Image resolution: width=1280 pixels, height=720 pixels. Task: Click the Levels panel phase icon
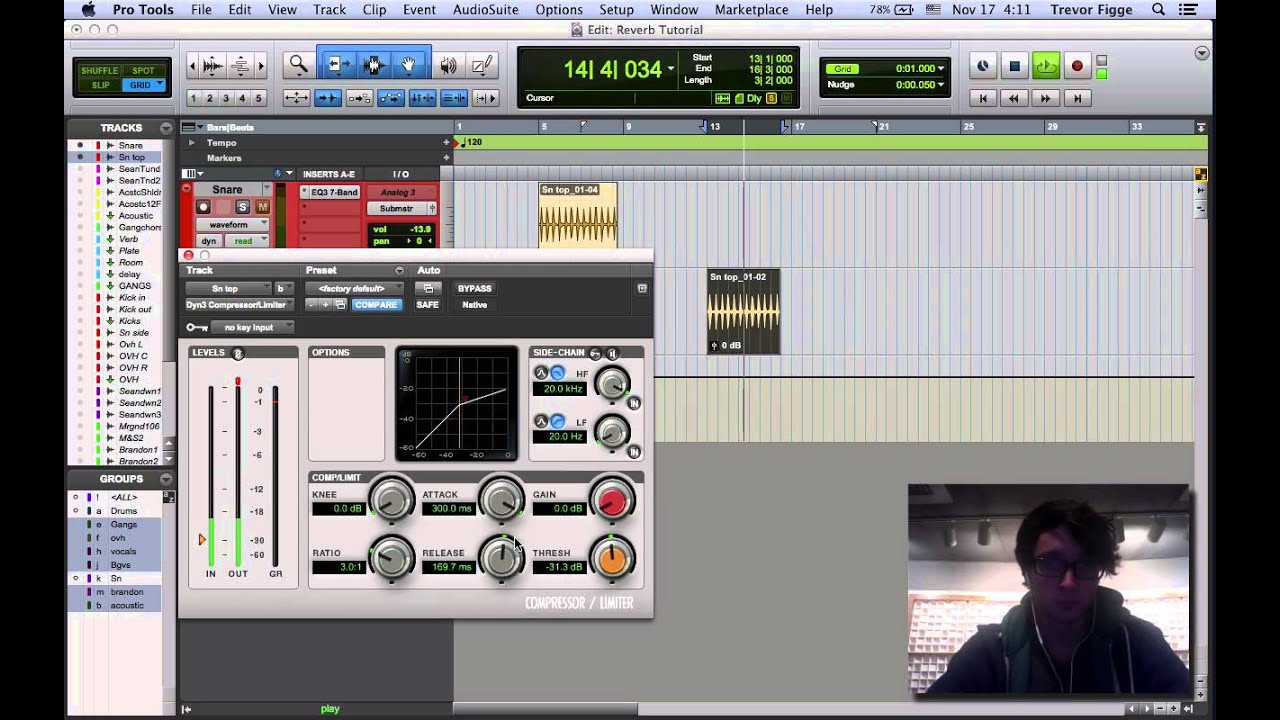[238, 353]
